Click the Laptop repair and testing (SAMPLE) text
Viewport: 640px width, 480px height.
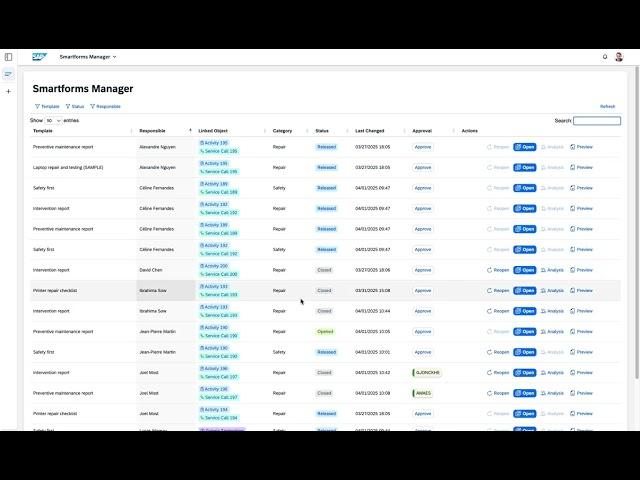tap(68, 167)
